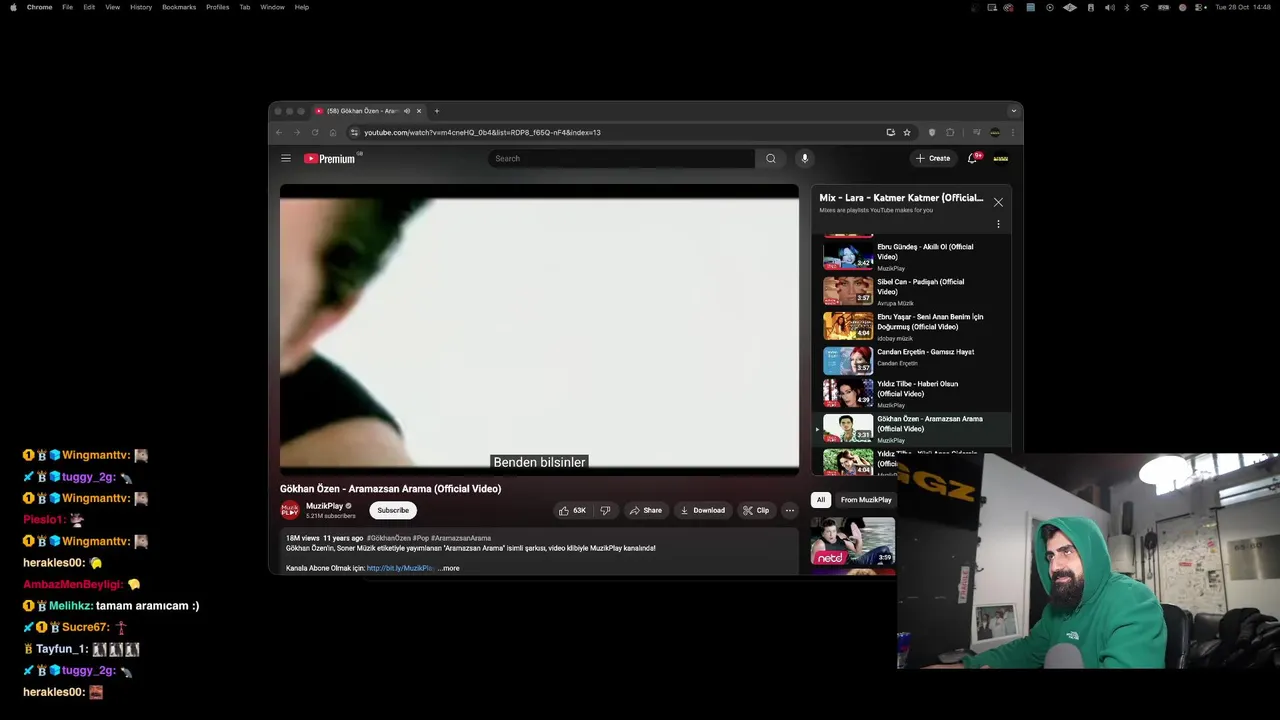Open Chrome media control icon

(x=976, y=132)
